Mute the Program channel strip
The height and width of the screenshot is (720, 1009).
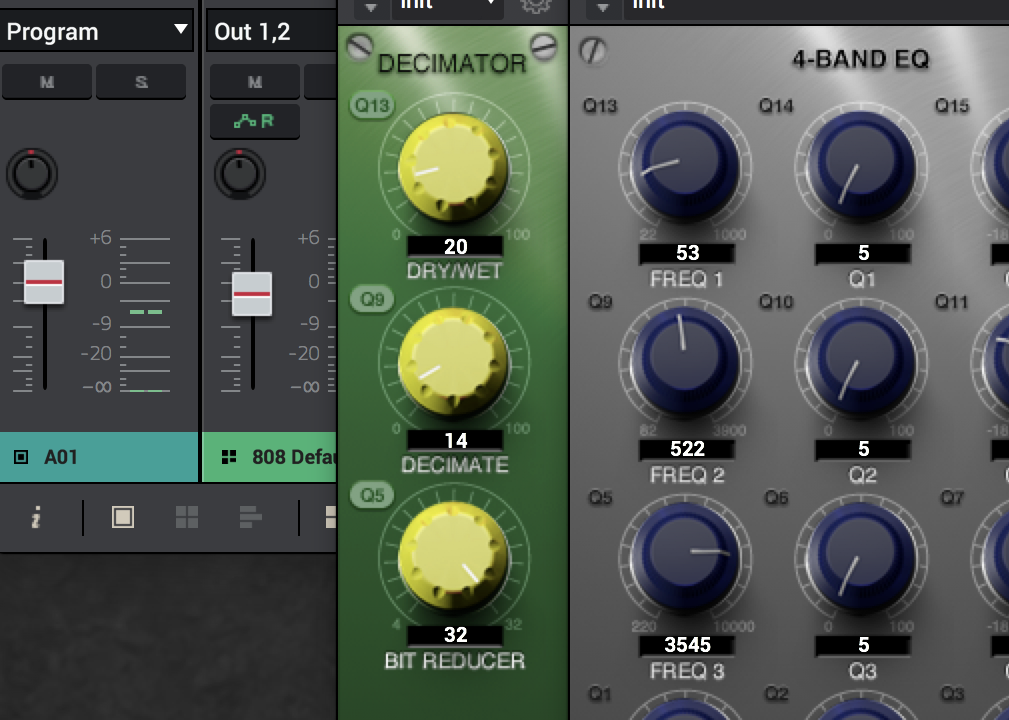click(x=47, y=82)
